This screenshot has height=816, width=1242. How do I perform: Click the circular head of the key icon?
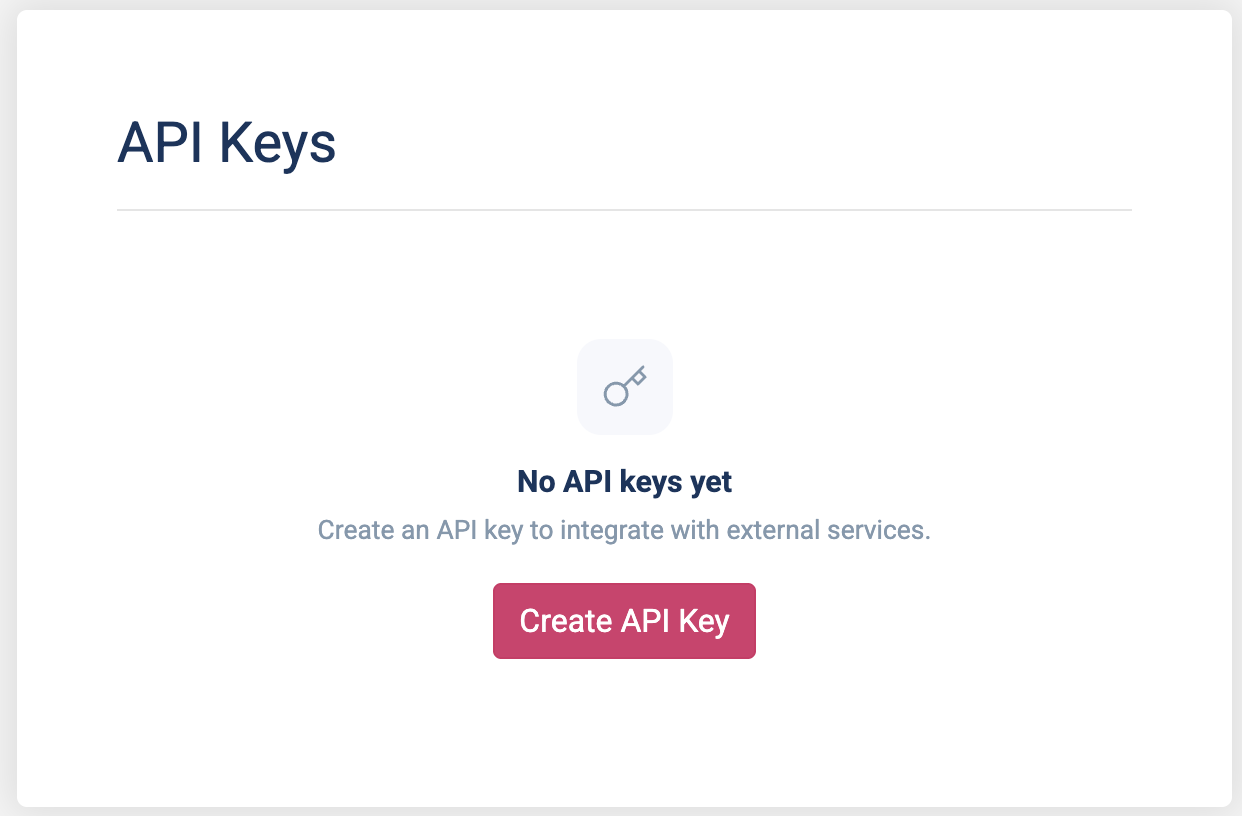[616, 394]
